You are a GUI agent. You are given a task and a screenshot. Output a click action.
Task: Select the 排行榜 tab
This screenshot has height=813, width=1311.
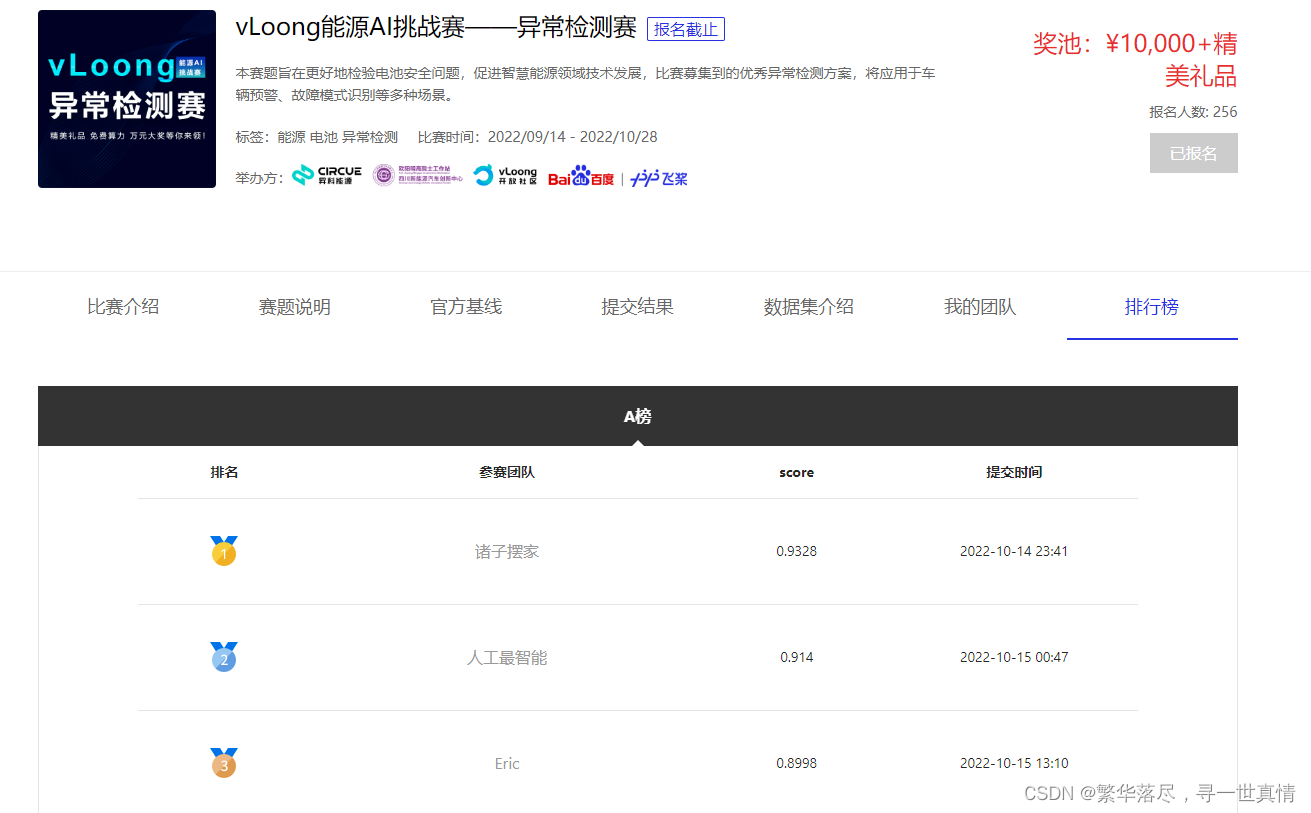point(1152,307)
